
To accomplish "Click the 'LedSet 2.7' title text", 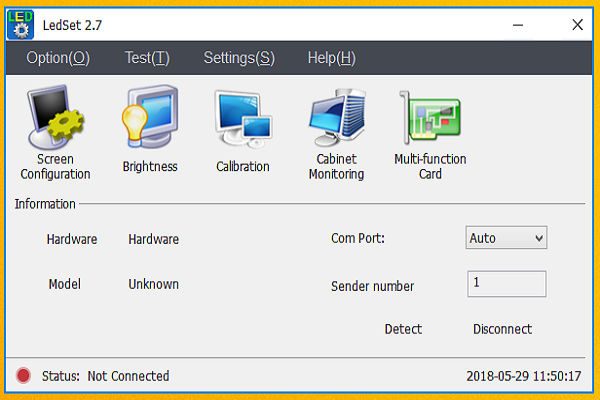I will pos(72,26).
